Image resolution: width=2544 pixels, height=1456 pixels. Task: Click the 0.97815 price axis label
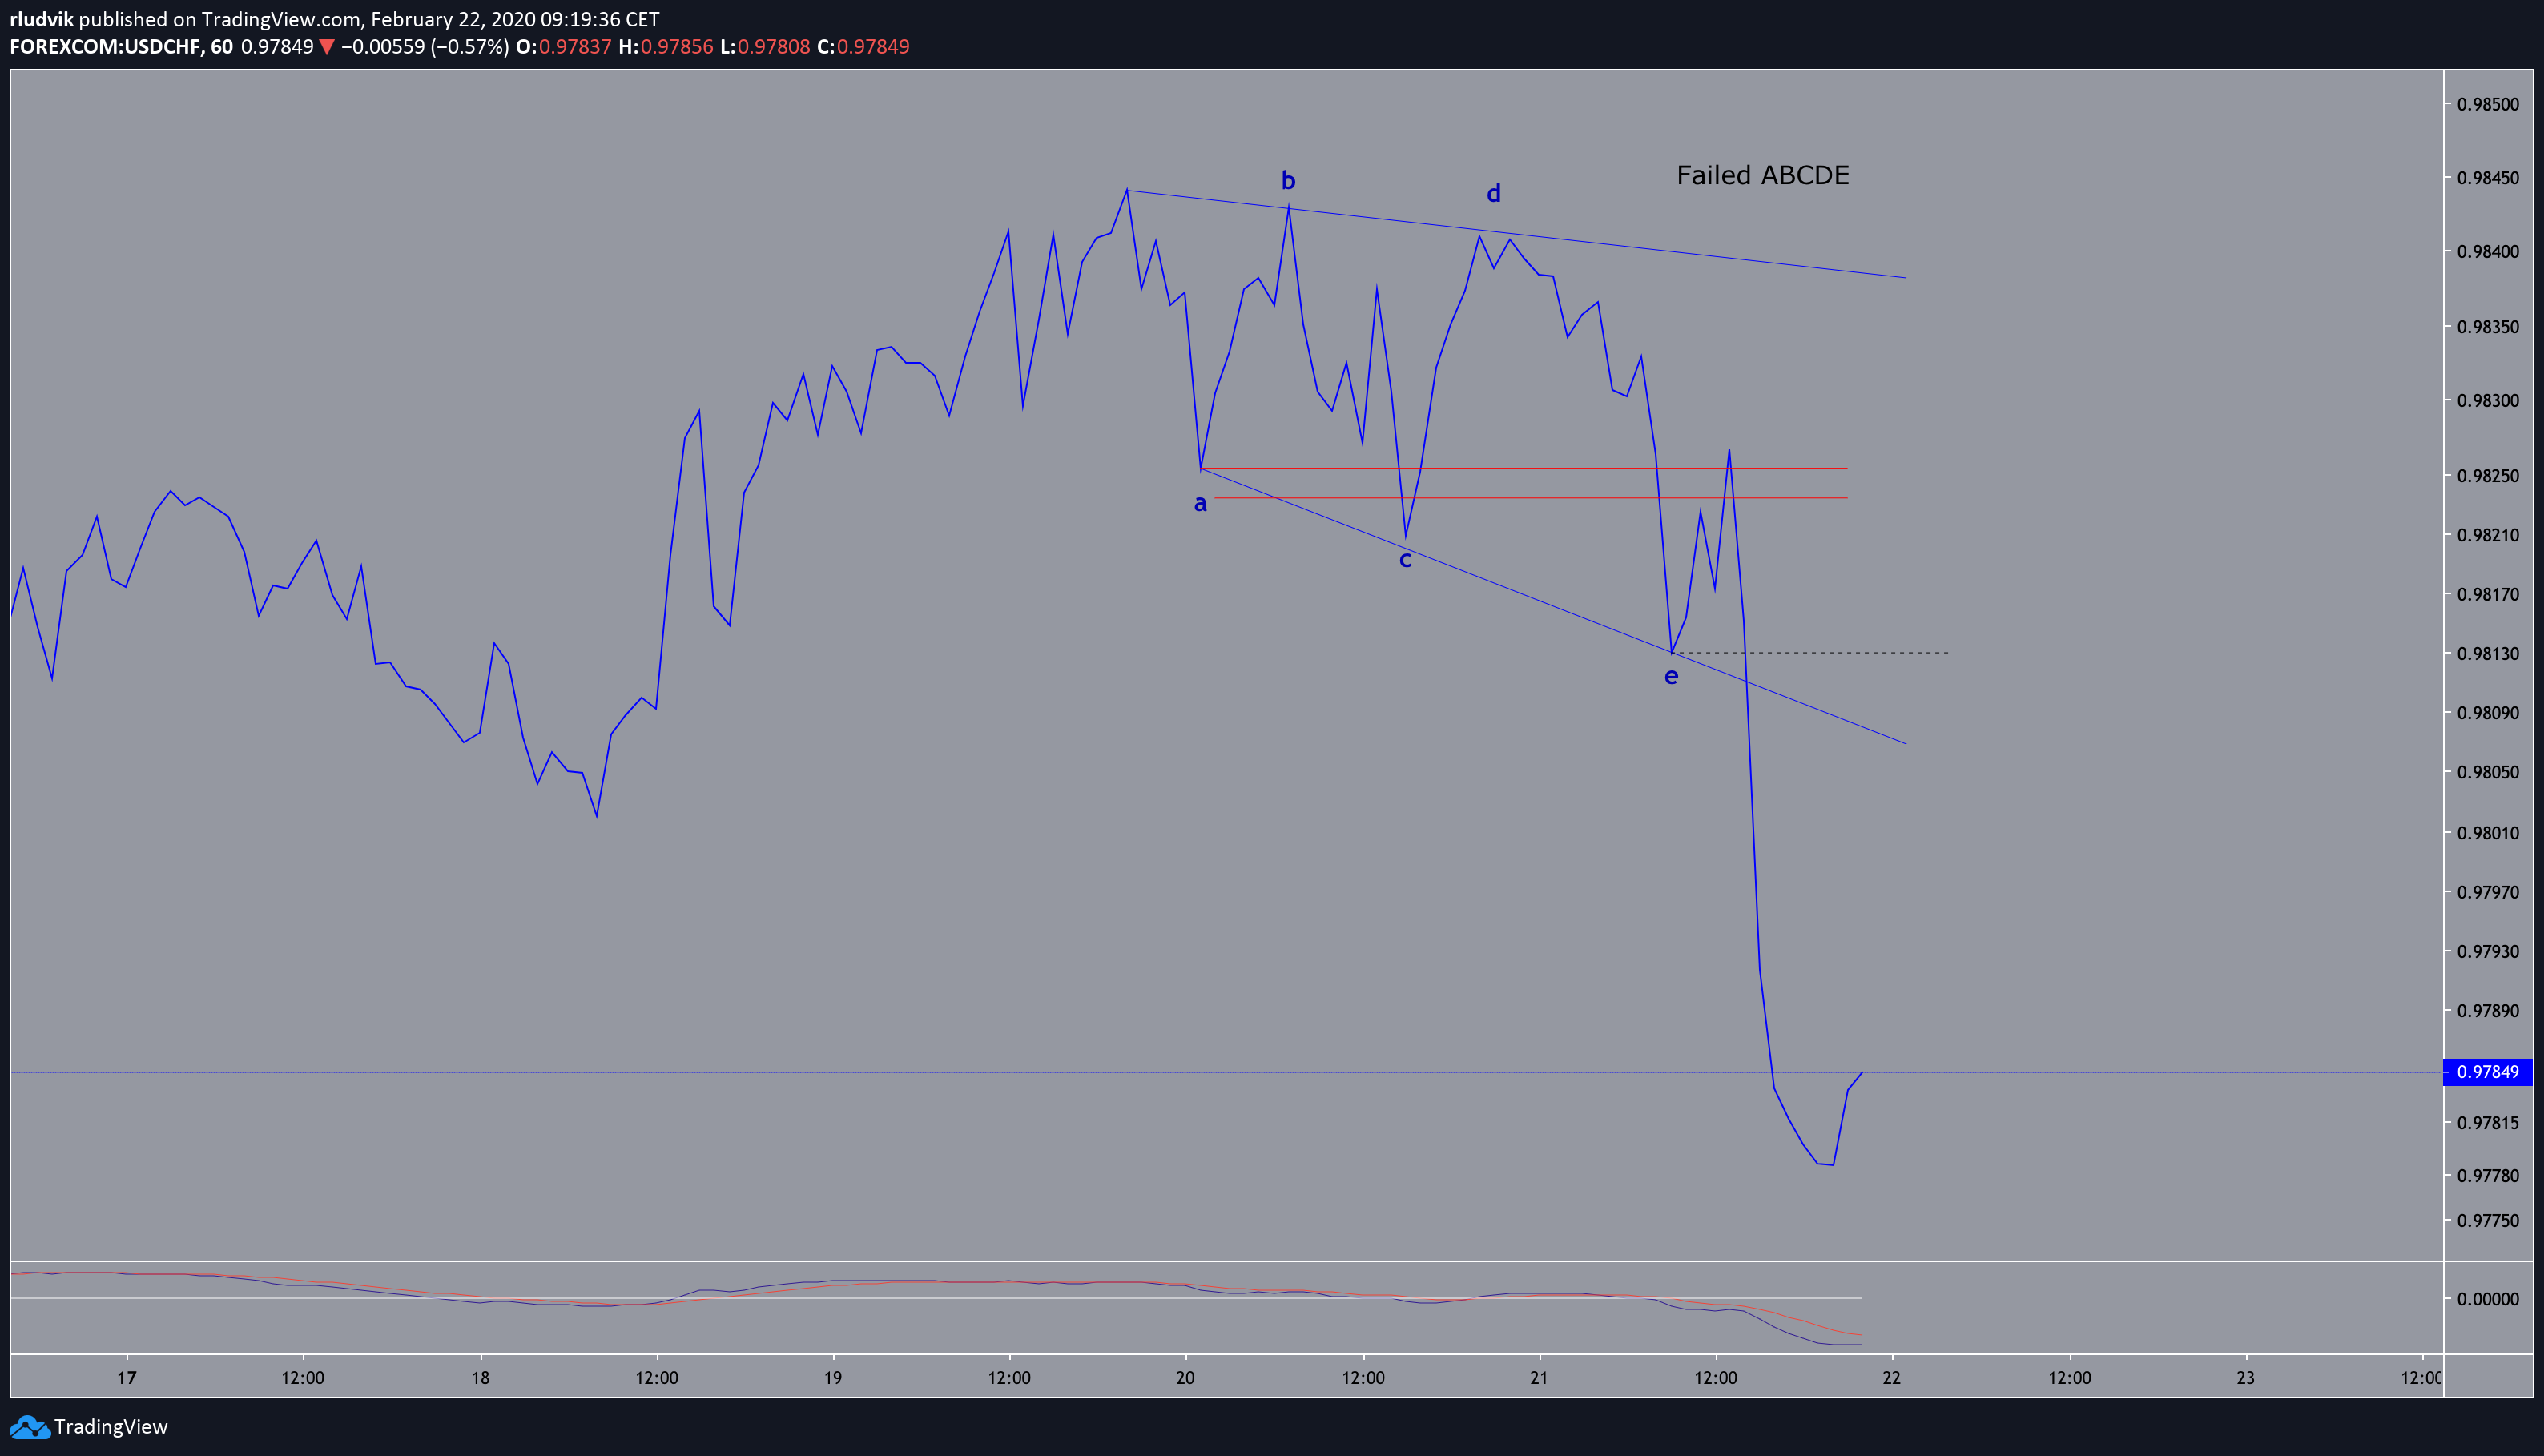click(x=2487, y=1123)
